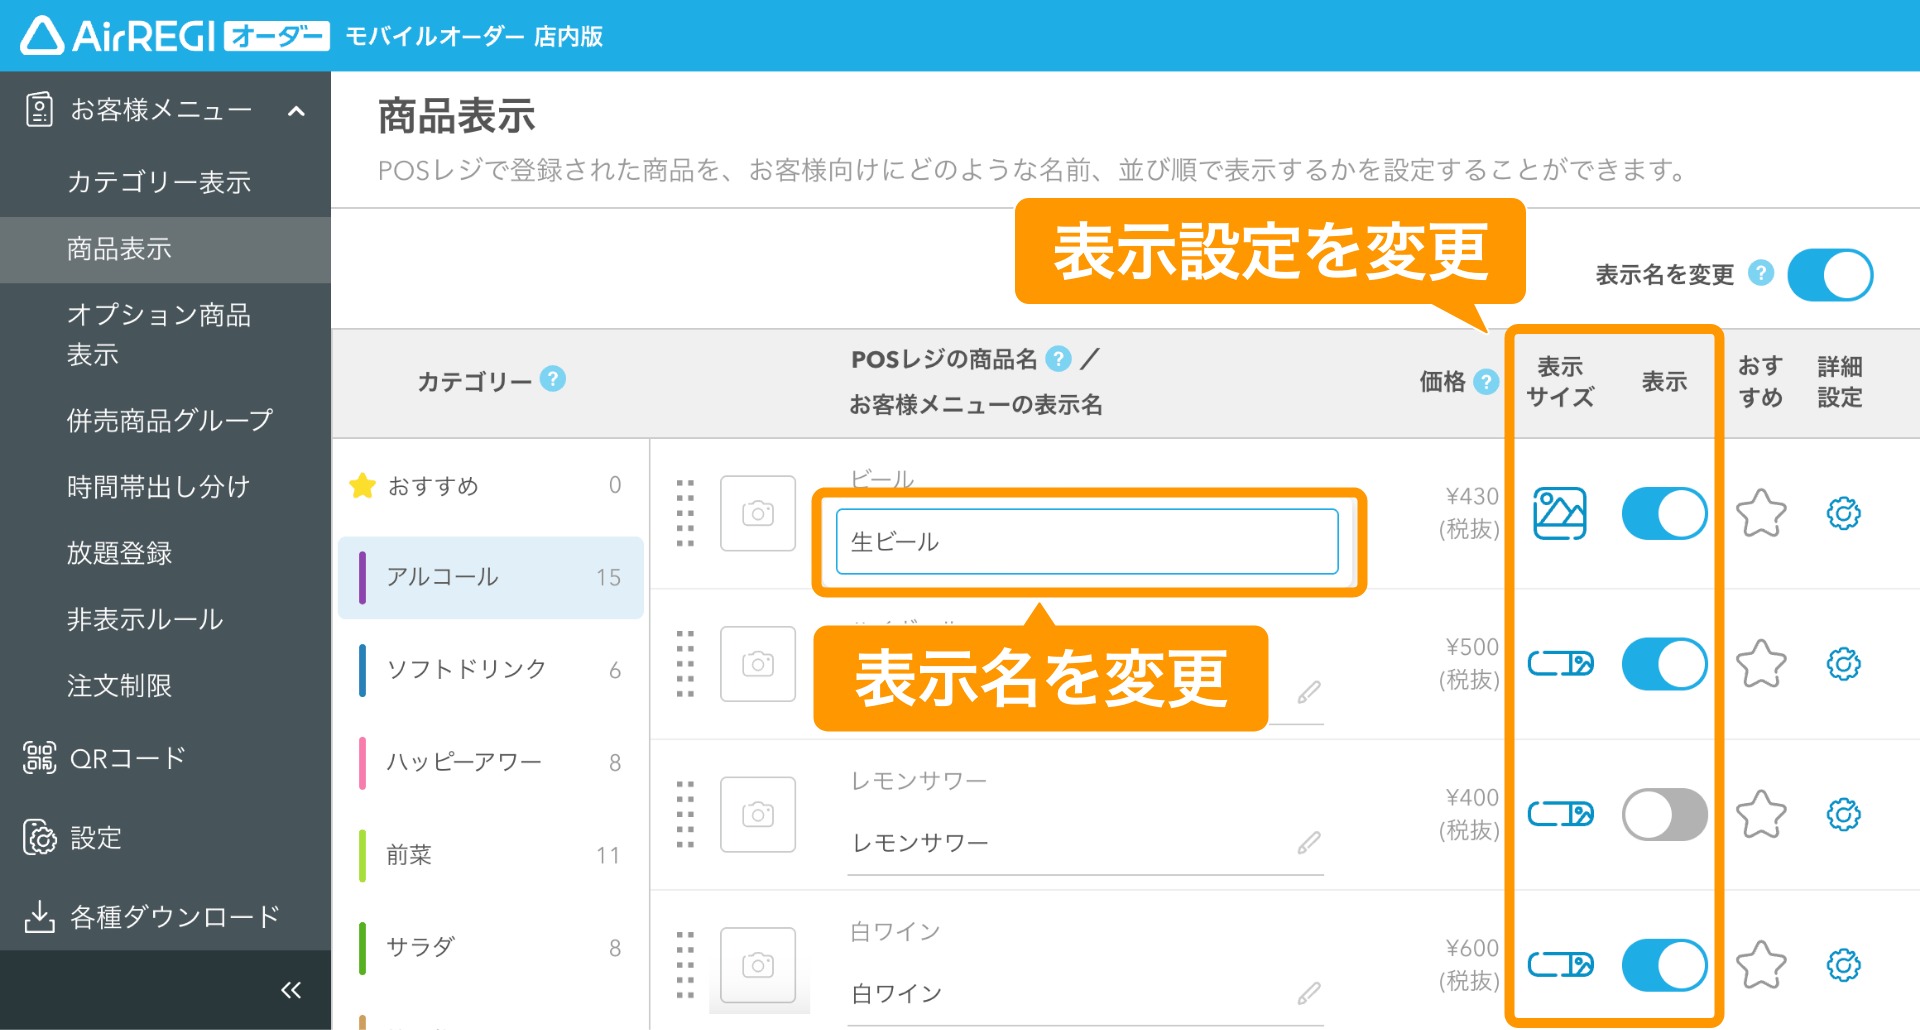Click the AirREGI logo icon

(43, 36)
